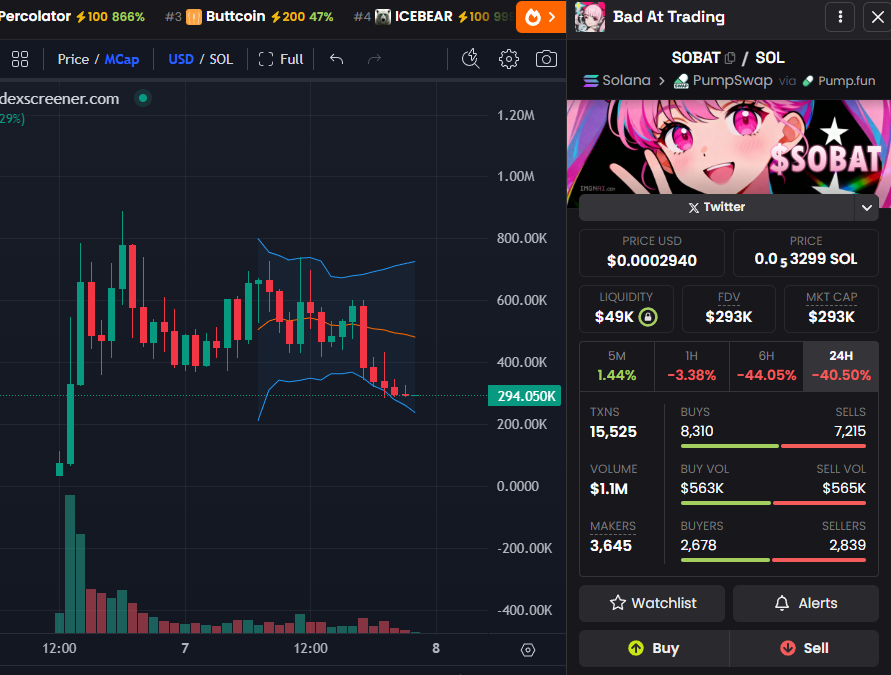Open the Pump.fun link
This screenshot has width=891, height=675.
pyautogui.click(x=839, y=81)
